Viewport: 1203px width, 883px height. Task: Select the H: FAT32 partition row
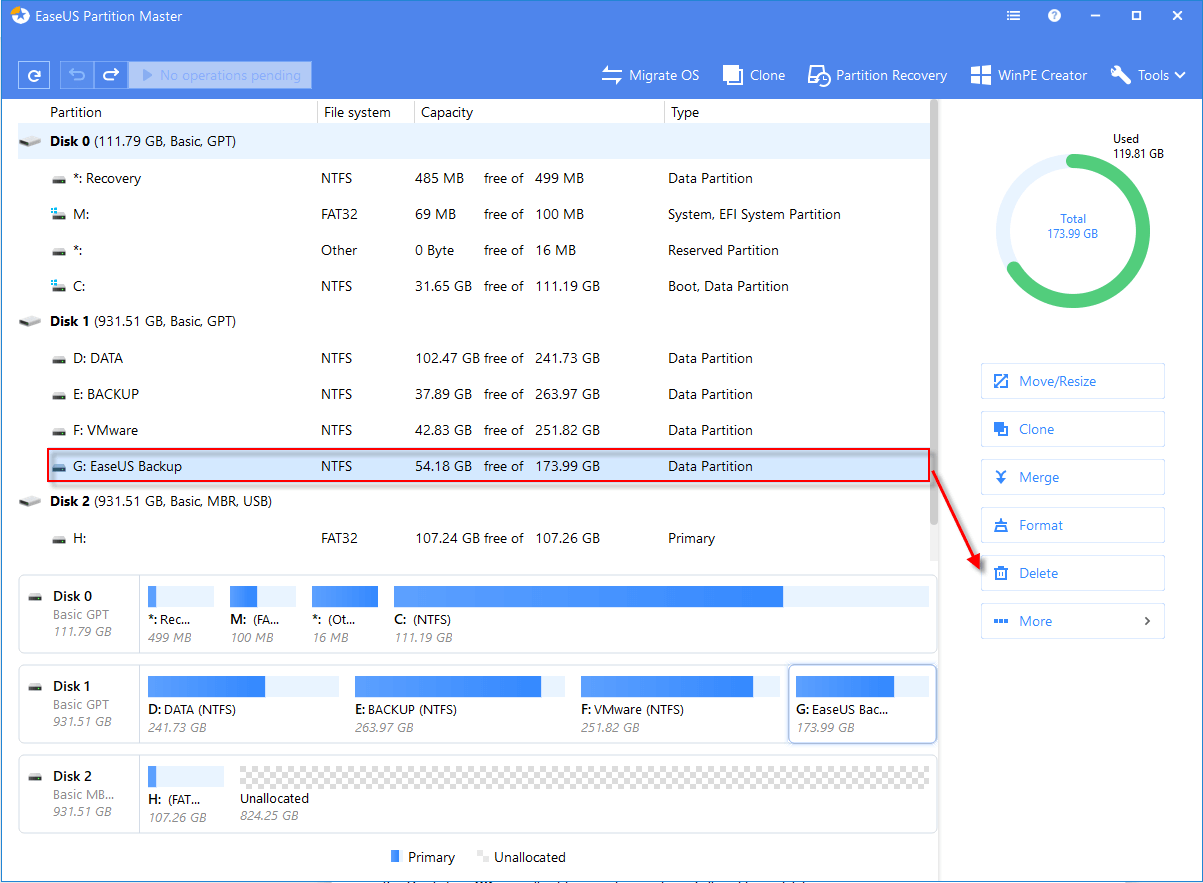pos(474,538)
